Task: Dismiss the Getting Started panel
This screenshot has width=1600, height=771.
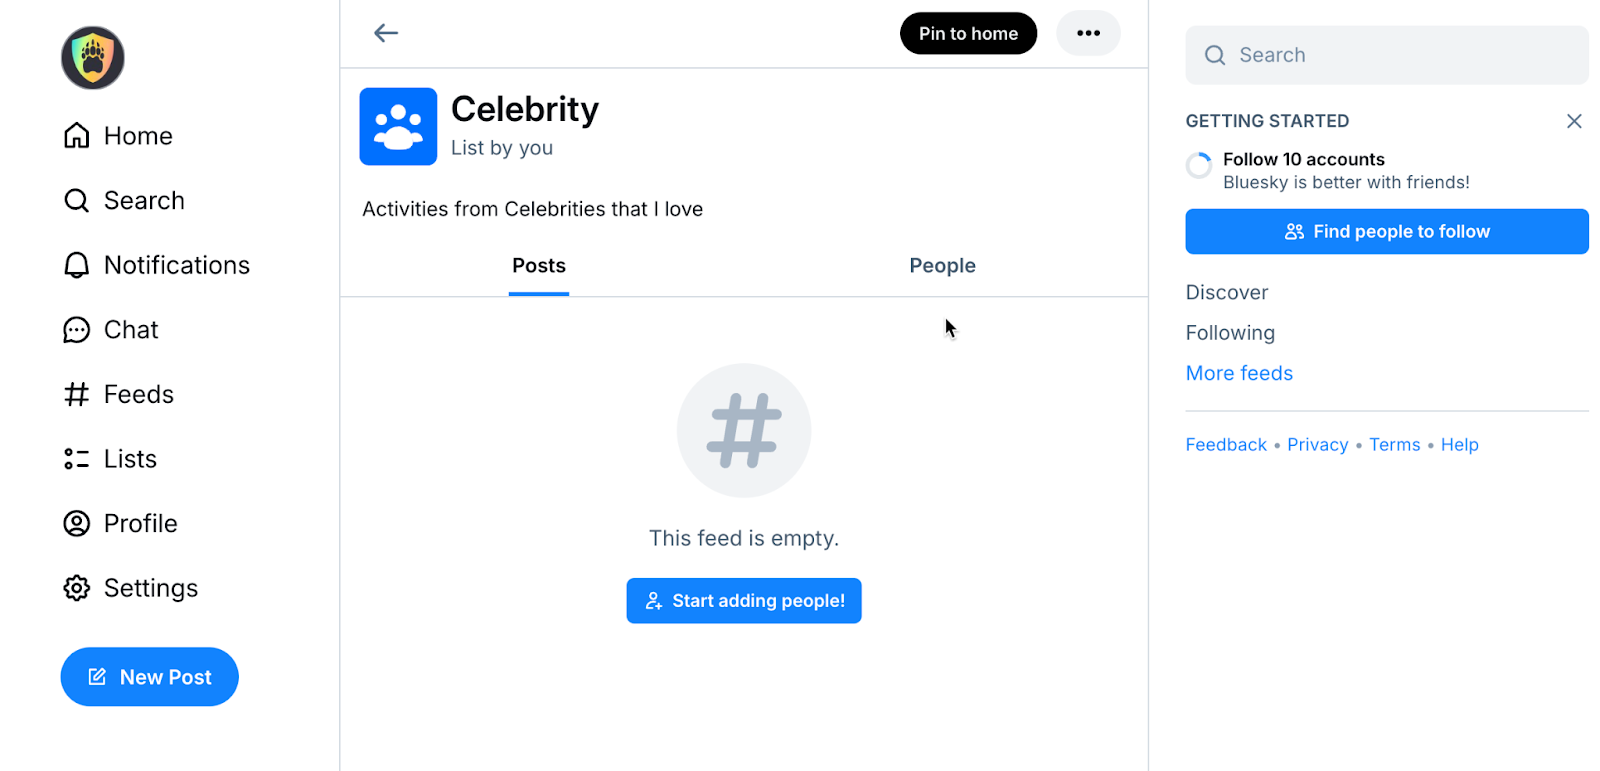Action: 1574,121
